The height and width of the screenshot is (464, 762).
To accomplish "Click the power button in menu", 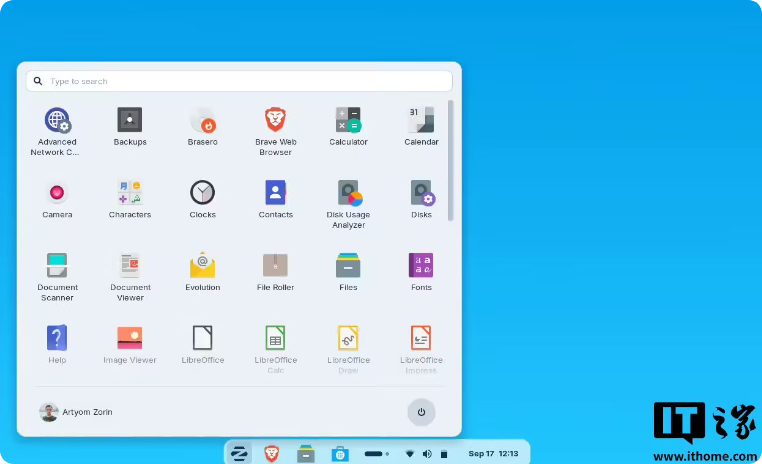I will click(421, 412).
